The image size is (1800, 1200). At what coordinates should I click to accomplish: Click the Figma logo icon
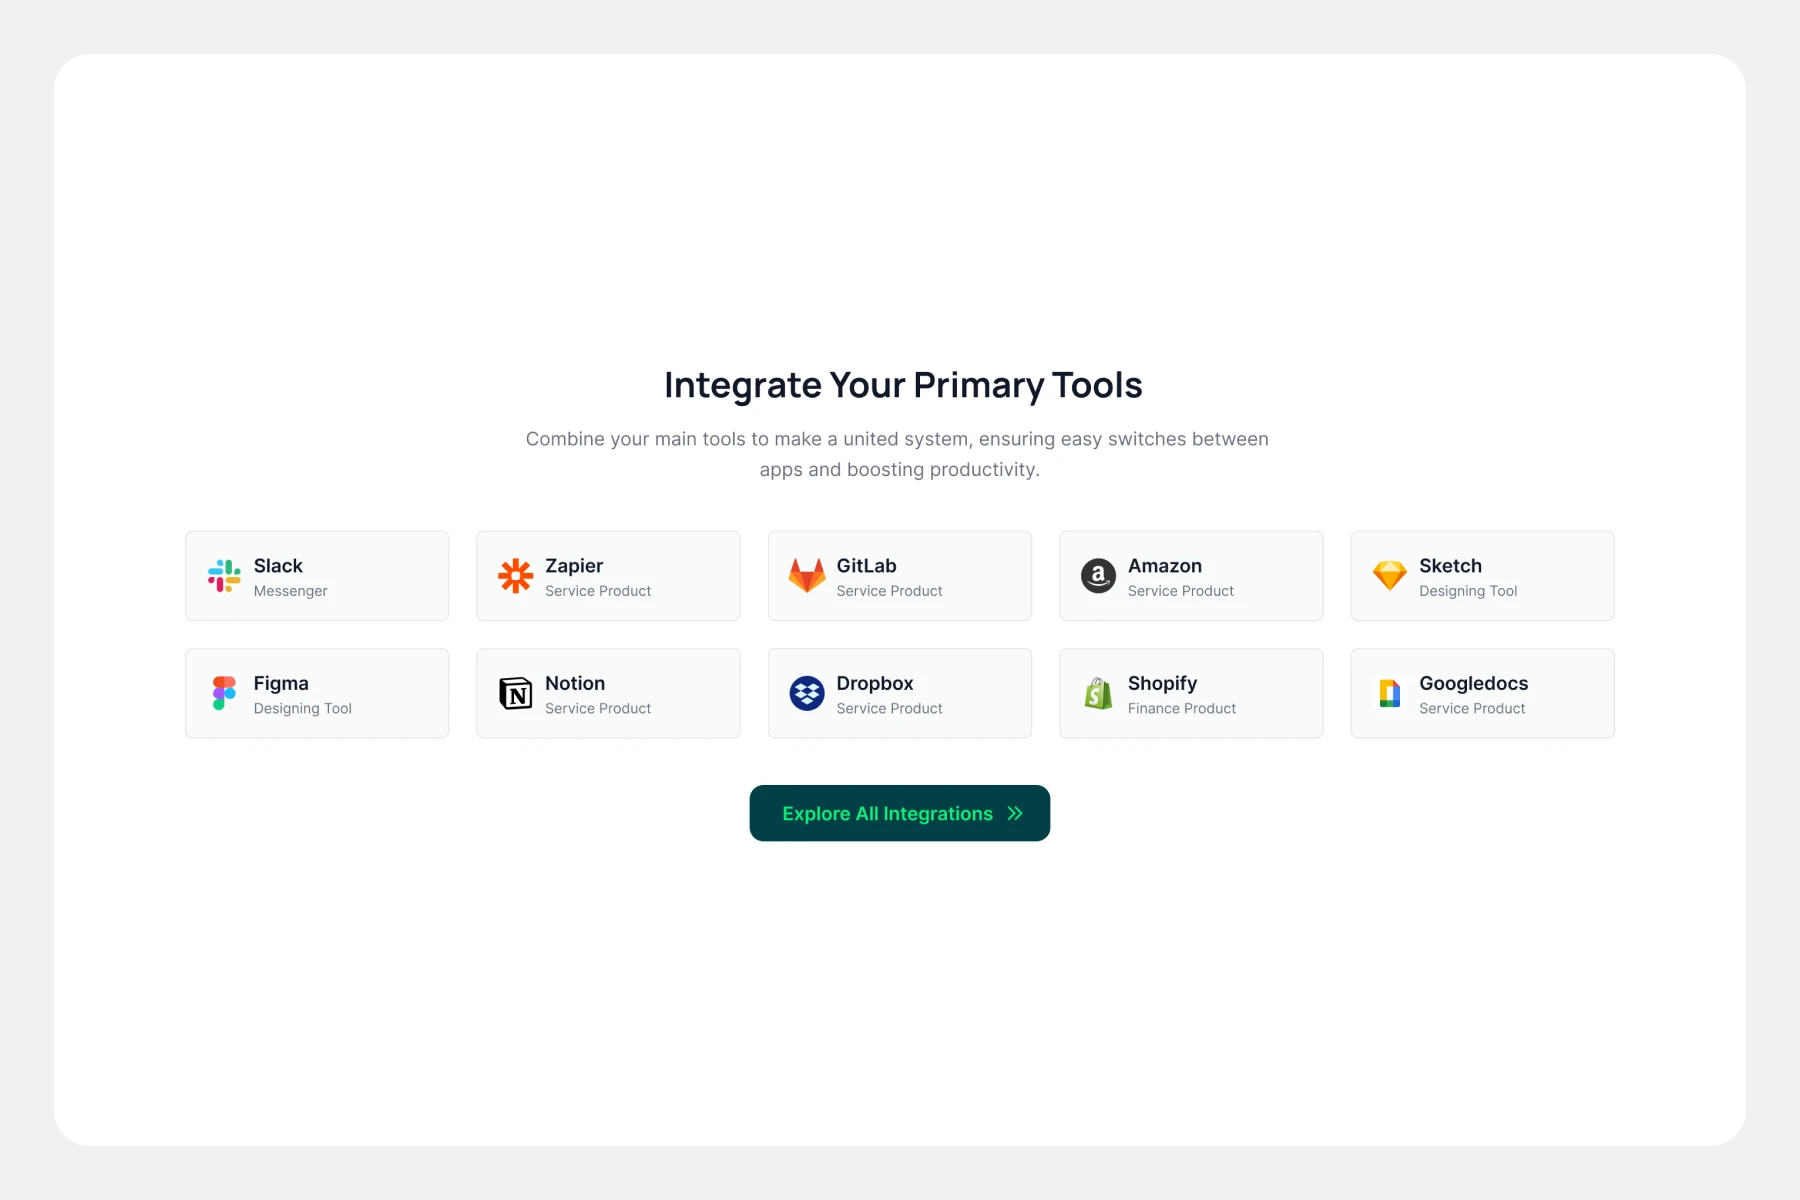click(x=224, y=693)
